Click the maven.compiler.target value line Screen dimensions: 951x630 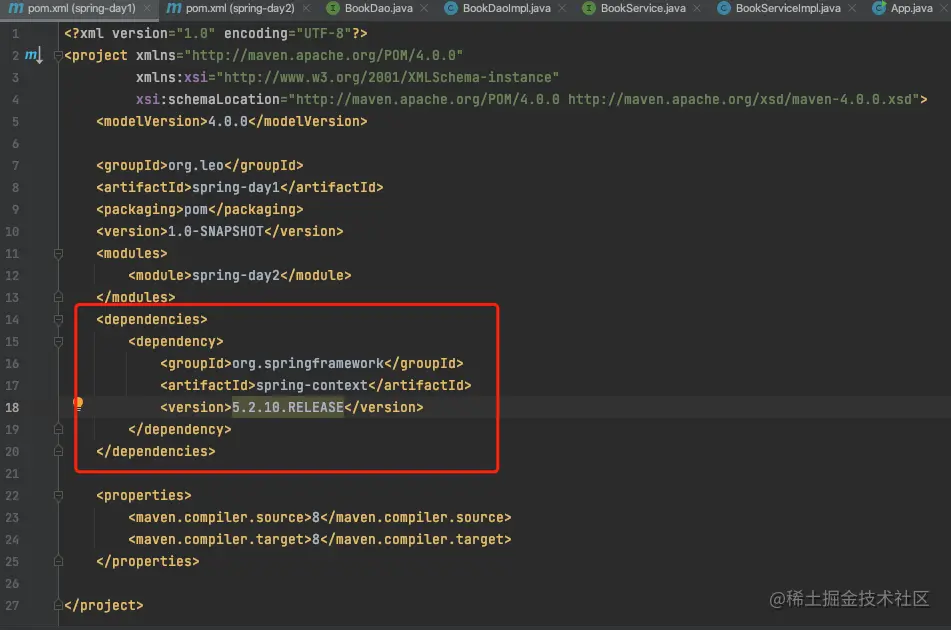coord(320,540)
